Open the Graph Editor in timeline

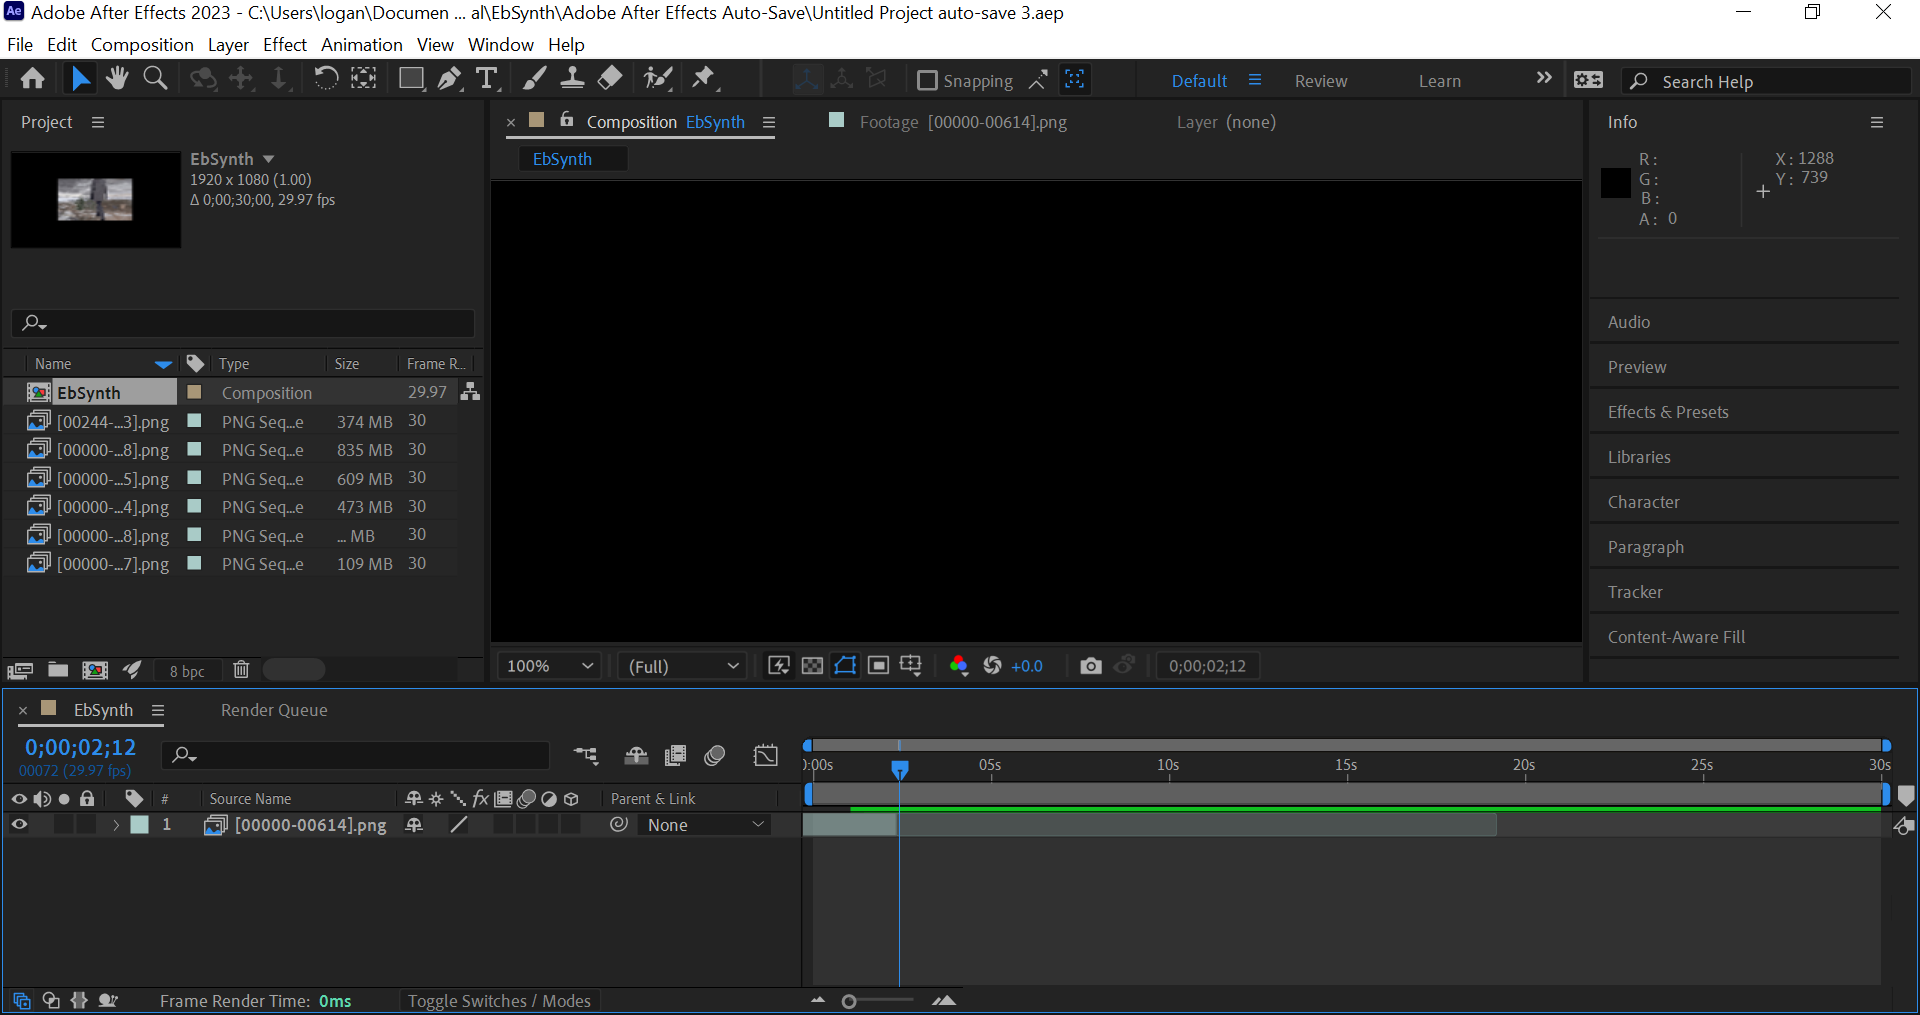pos(766,756)
